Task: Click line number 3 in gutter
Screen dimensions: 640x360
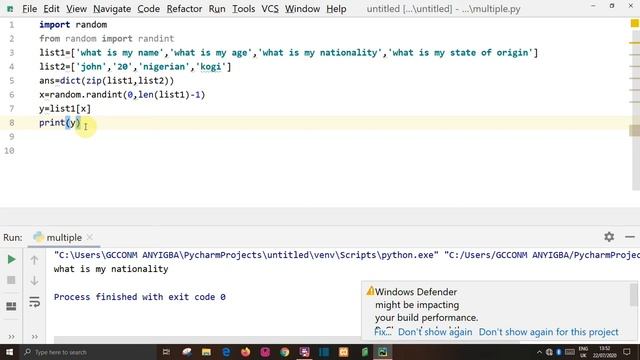Action: [x=11, y=53]
